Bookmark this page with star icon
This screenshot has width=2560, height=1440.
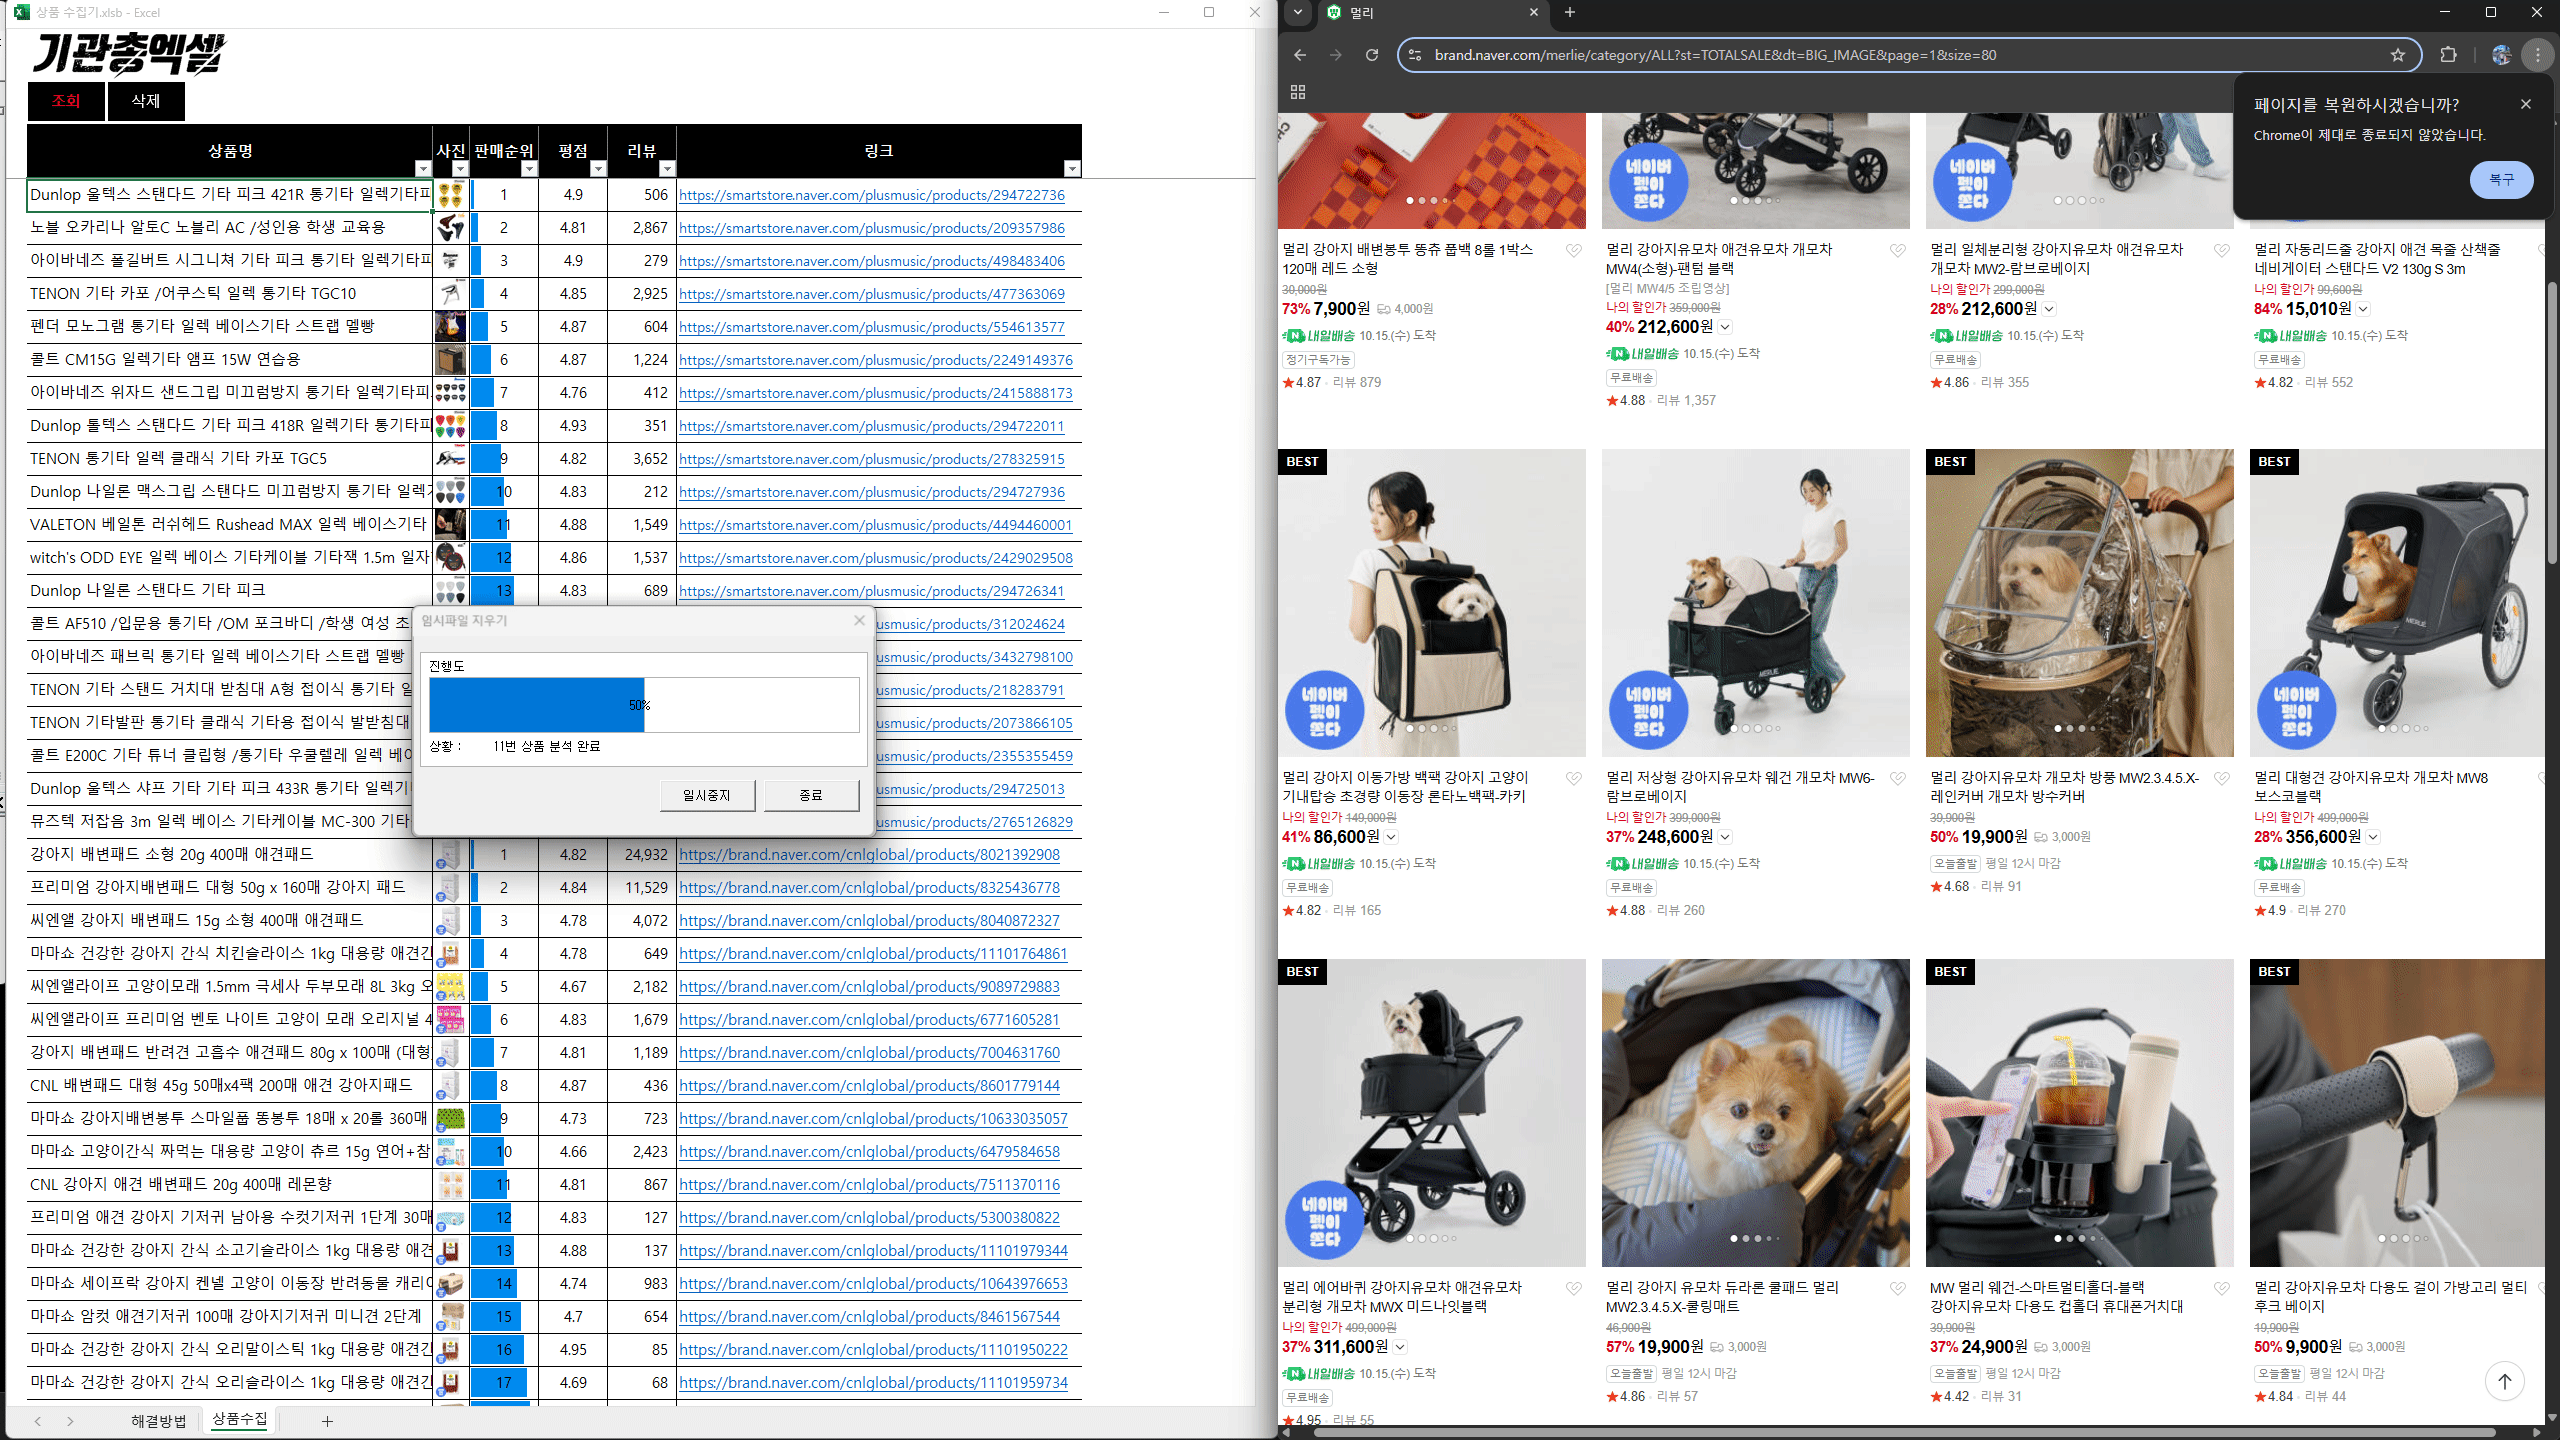point(2397,55)
